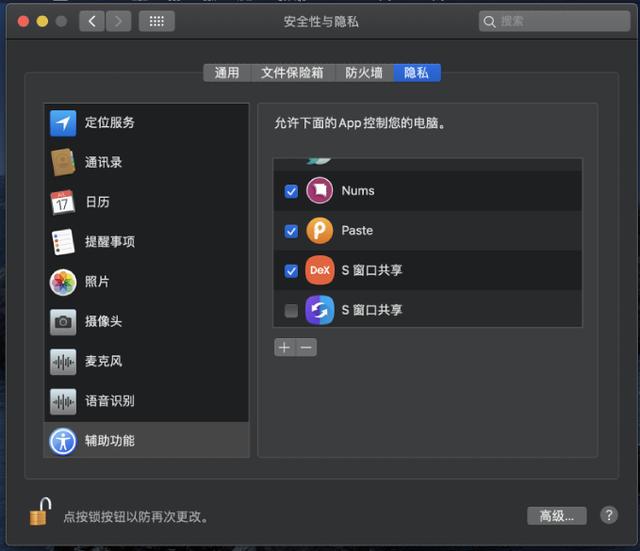Select 日历 in the sidebar

coord(147,202)
